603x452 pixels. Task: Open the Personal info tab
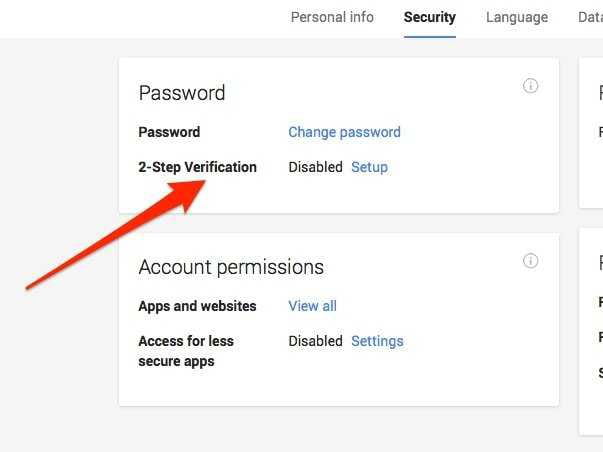pos(332,17)
